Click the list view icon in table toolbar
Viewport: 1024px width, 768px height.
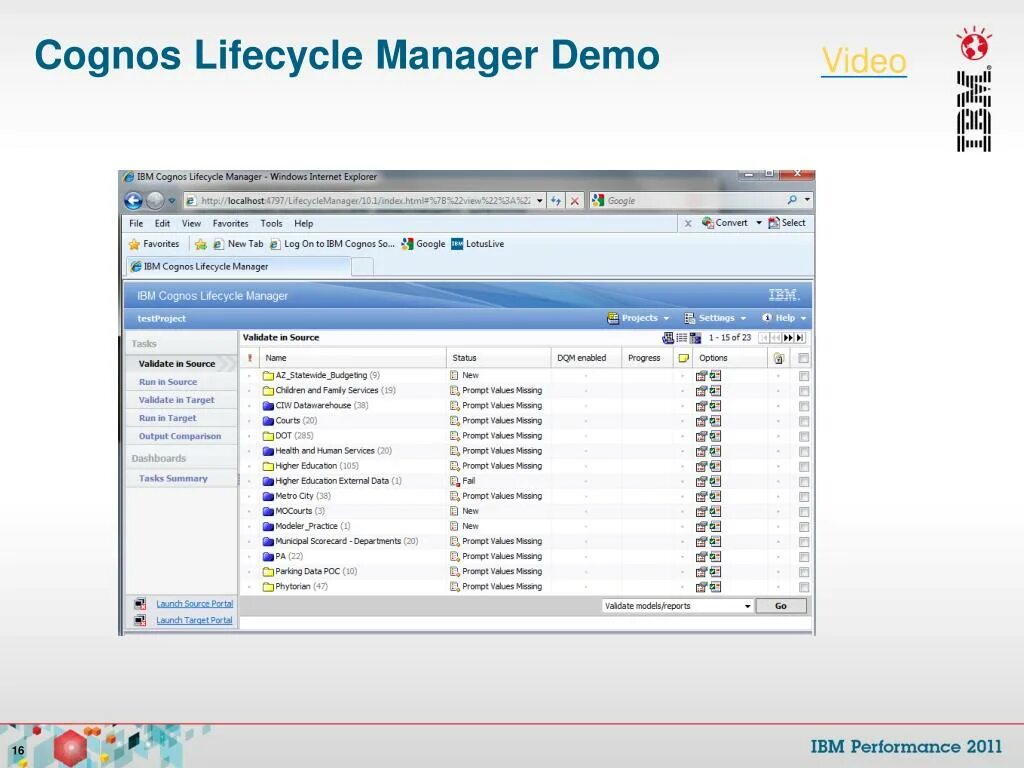pyautogui.click(x=682, y=338)
